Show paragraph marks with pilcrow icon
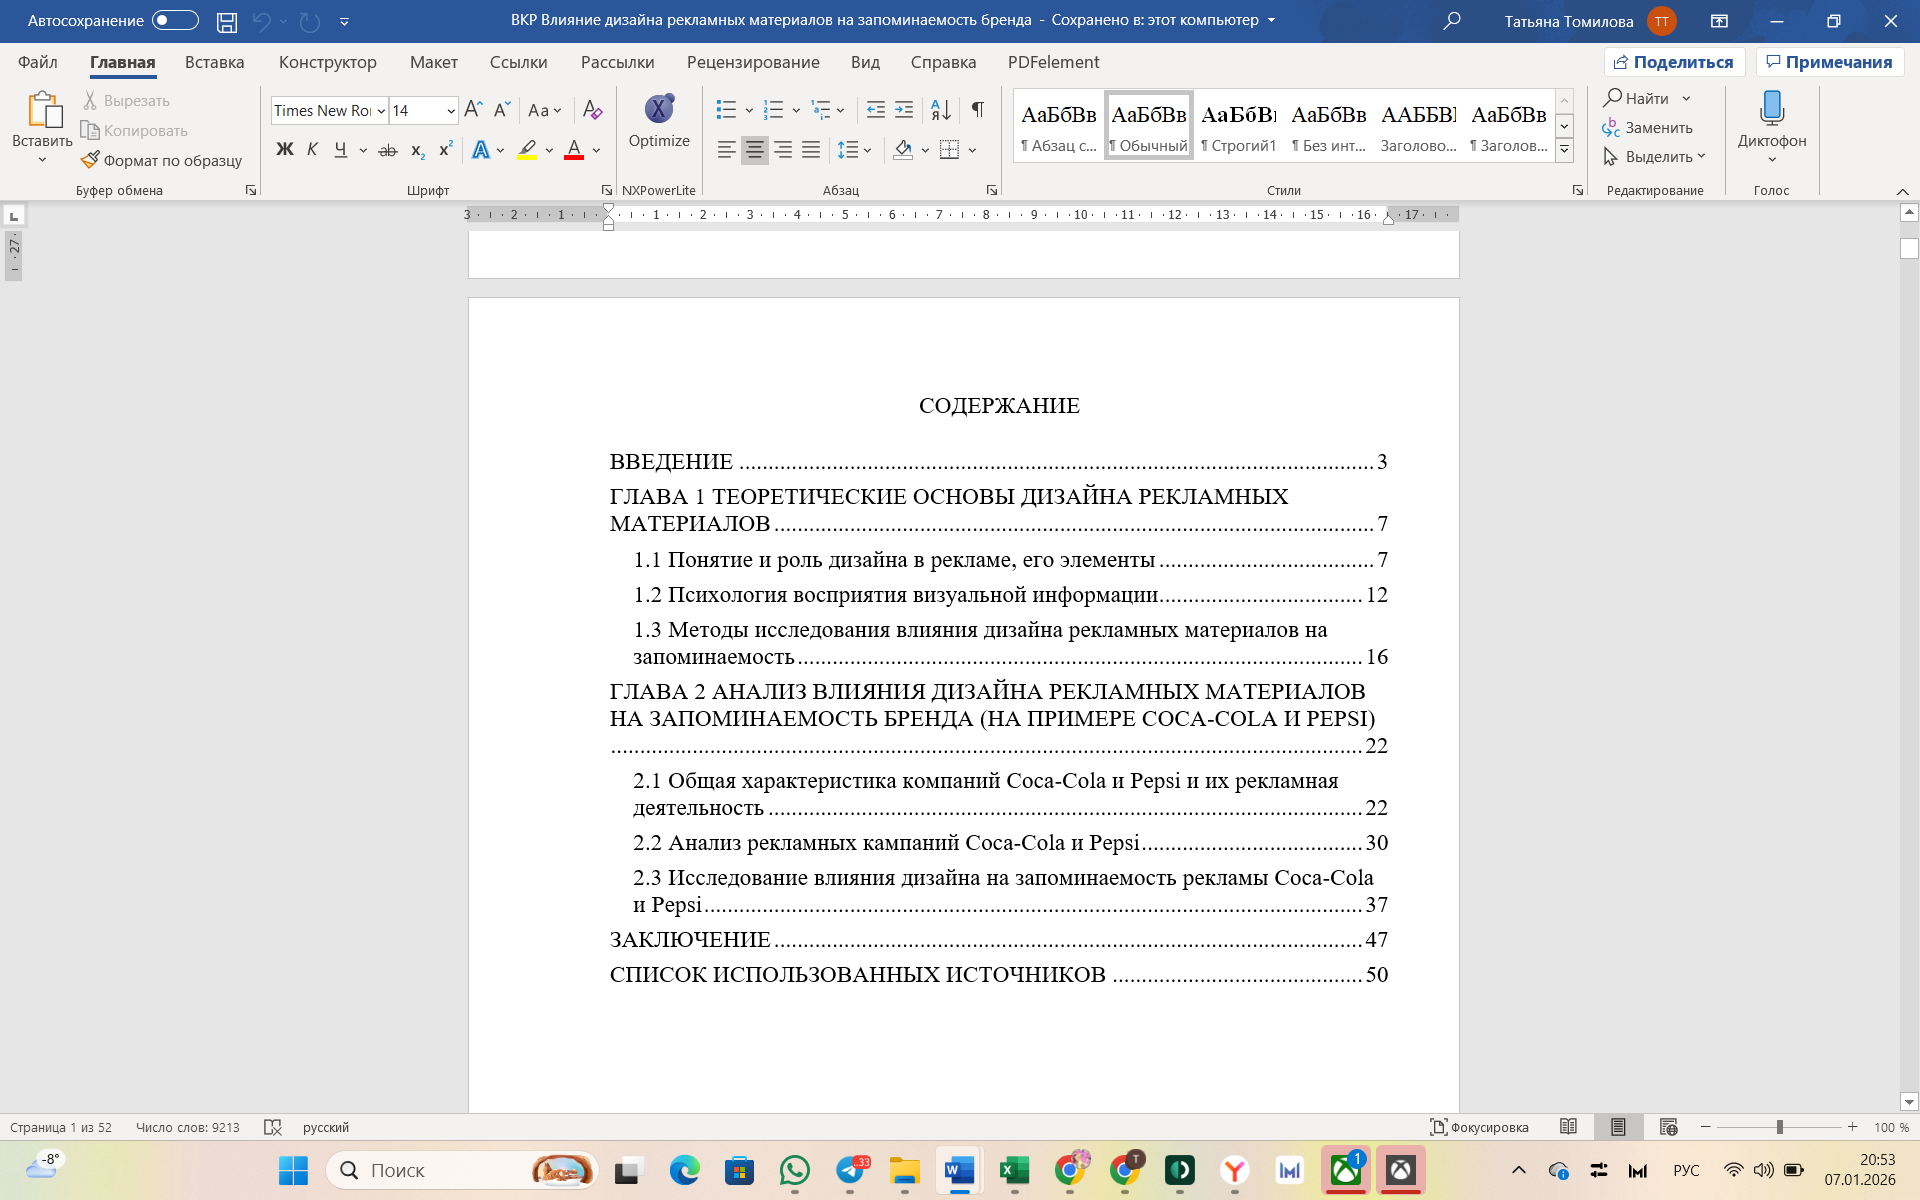Screen dimensions: 1920x1200 click(977, 109)
